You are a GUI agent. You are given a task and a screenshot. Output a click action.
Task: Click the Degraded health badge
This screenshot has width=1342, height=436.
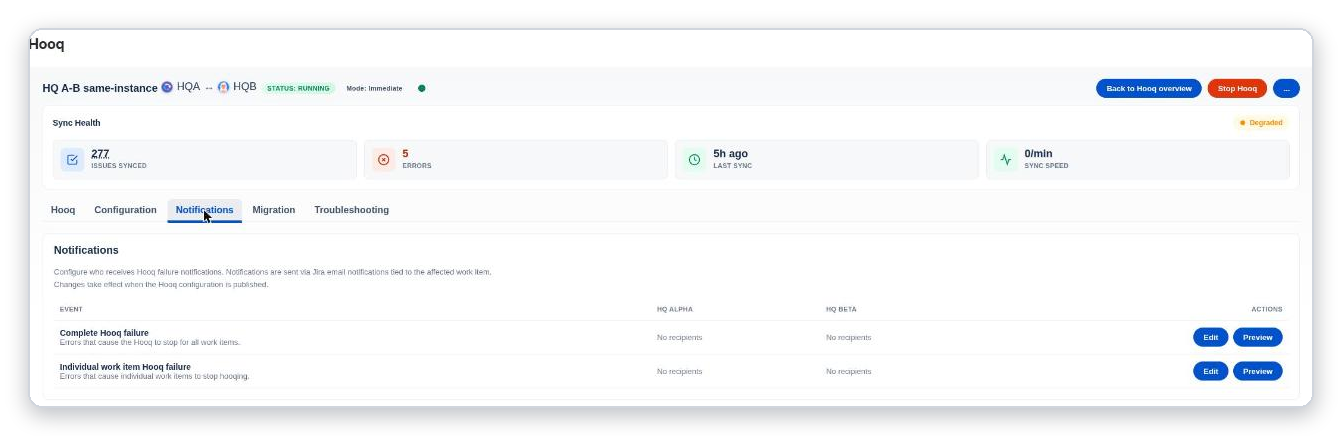click(1261, 123)
